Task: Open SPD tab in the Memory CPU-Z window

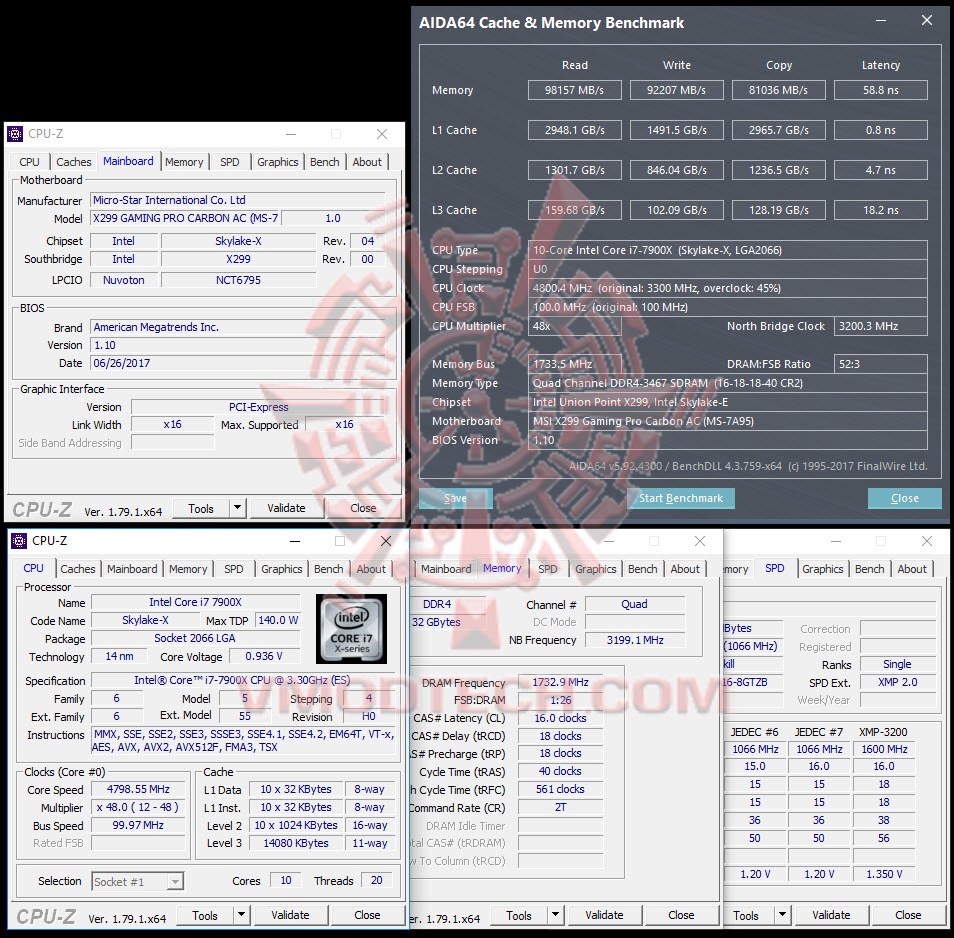Action: 548,569
